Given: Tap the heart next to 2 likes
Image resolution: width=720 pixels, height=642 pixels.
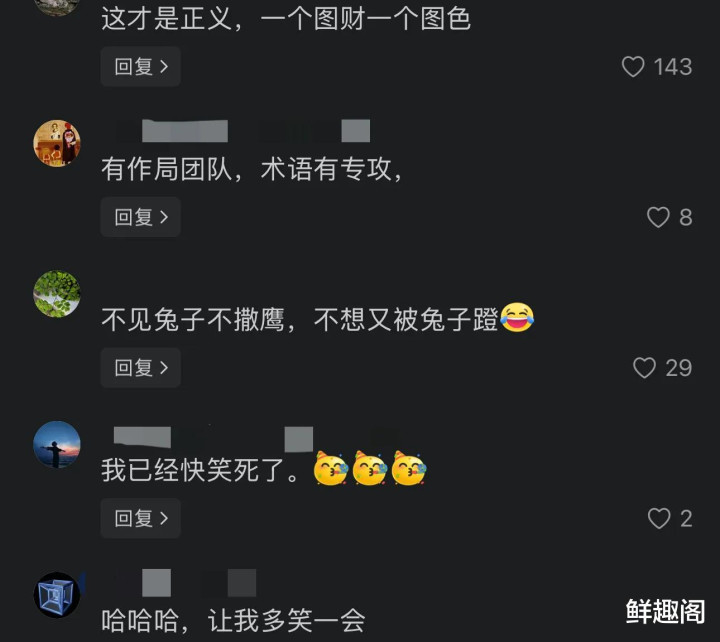Looking at the screenshot, I should 659,518.
